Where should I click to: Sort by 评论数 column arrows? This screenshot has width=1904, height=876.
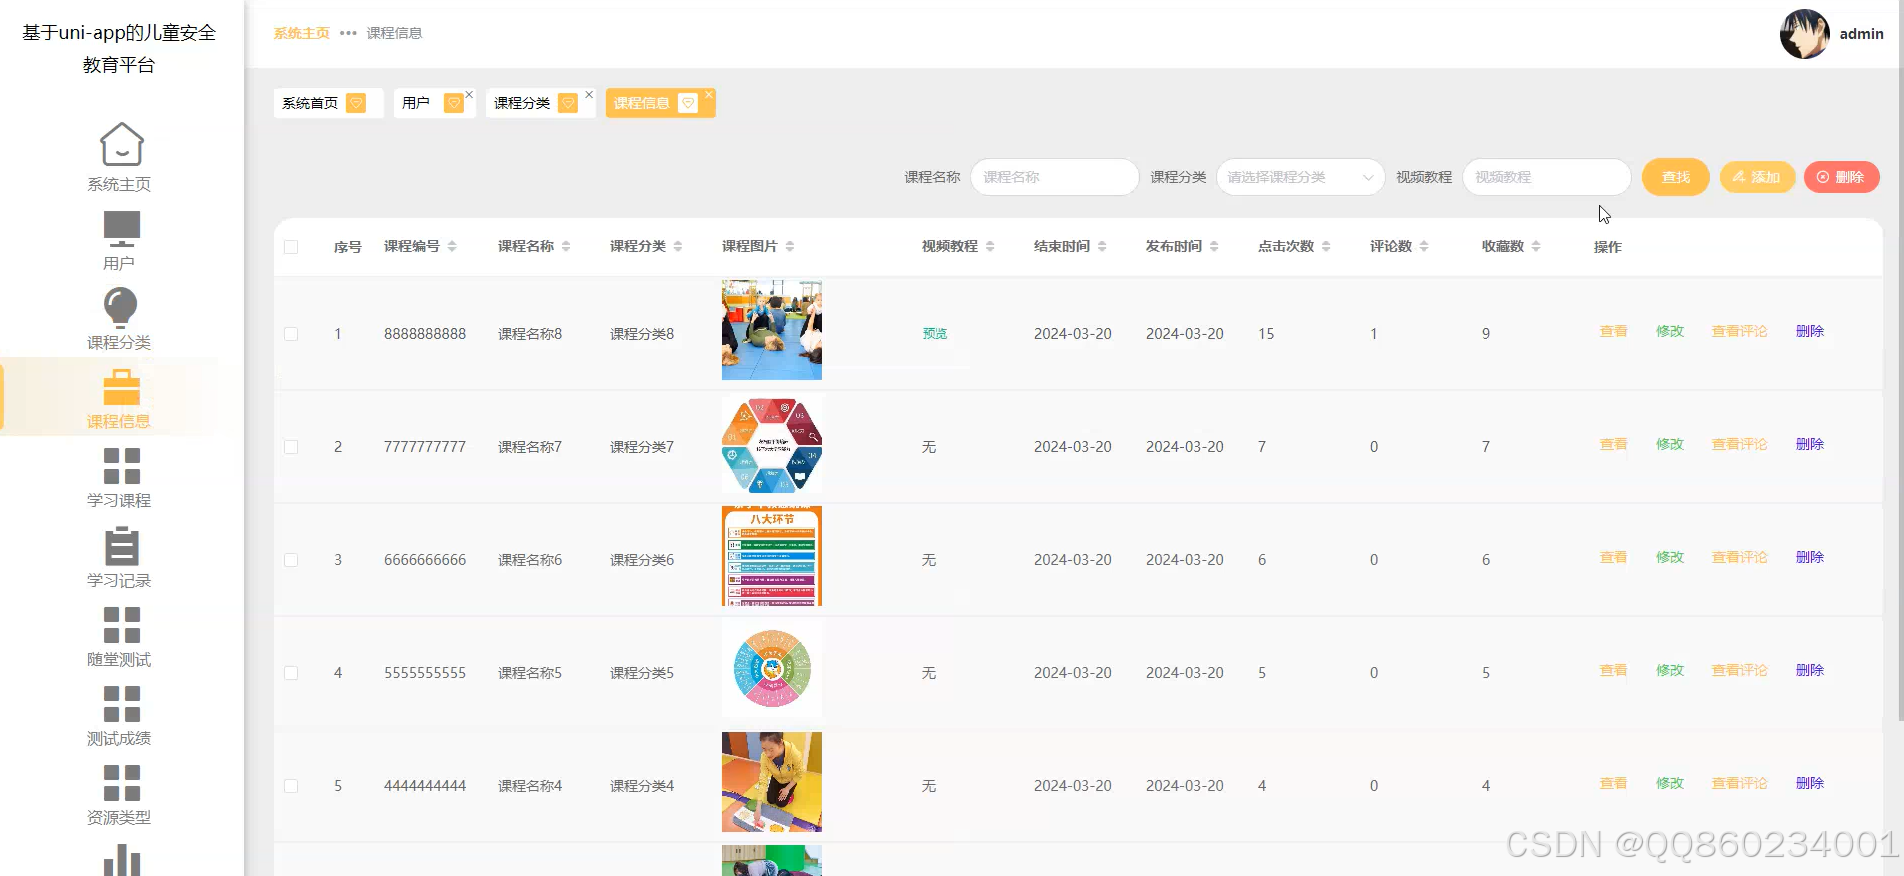click(1424, 246)
